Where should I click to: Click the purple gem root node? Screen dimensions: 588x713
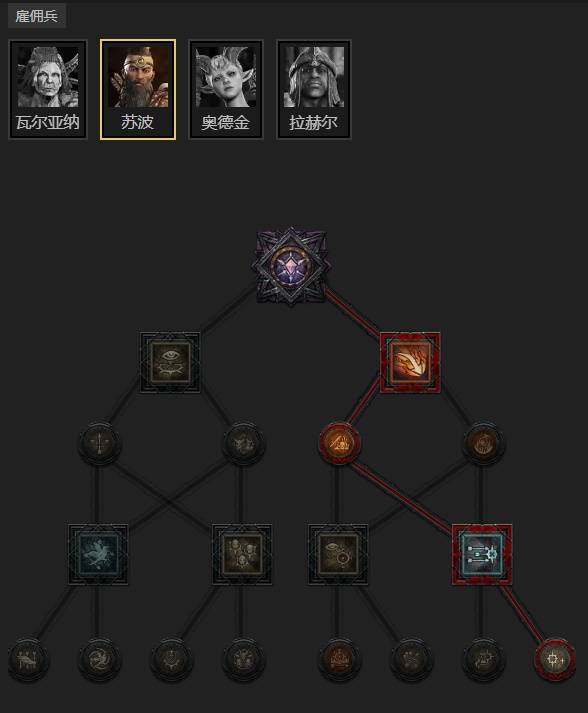(291, 265)
